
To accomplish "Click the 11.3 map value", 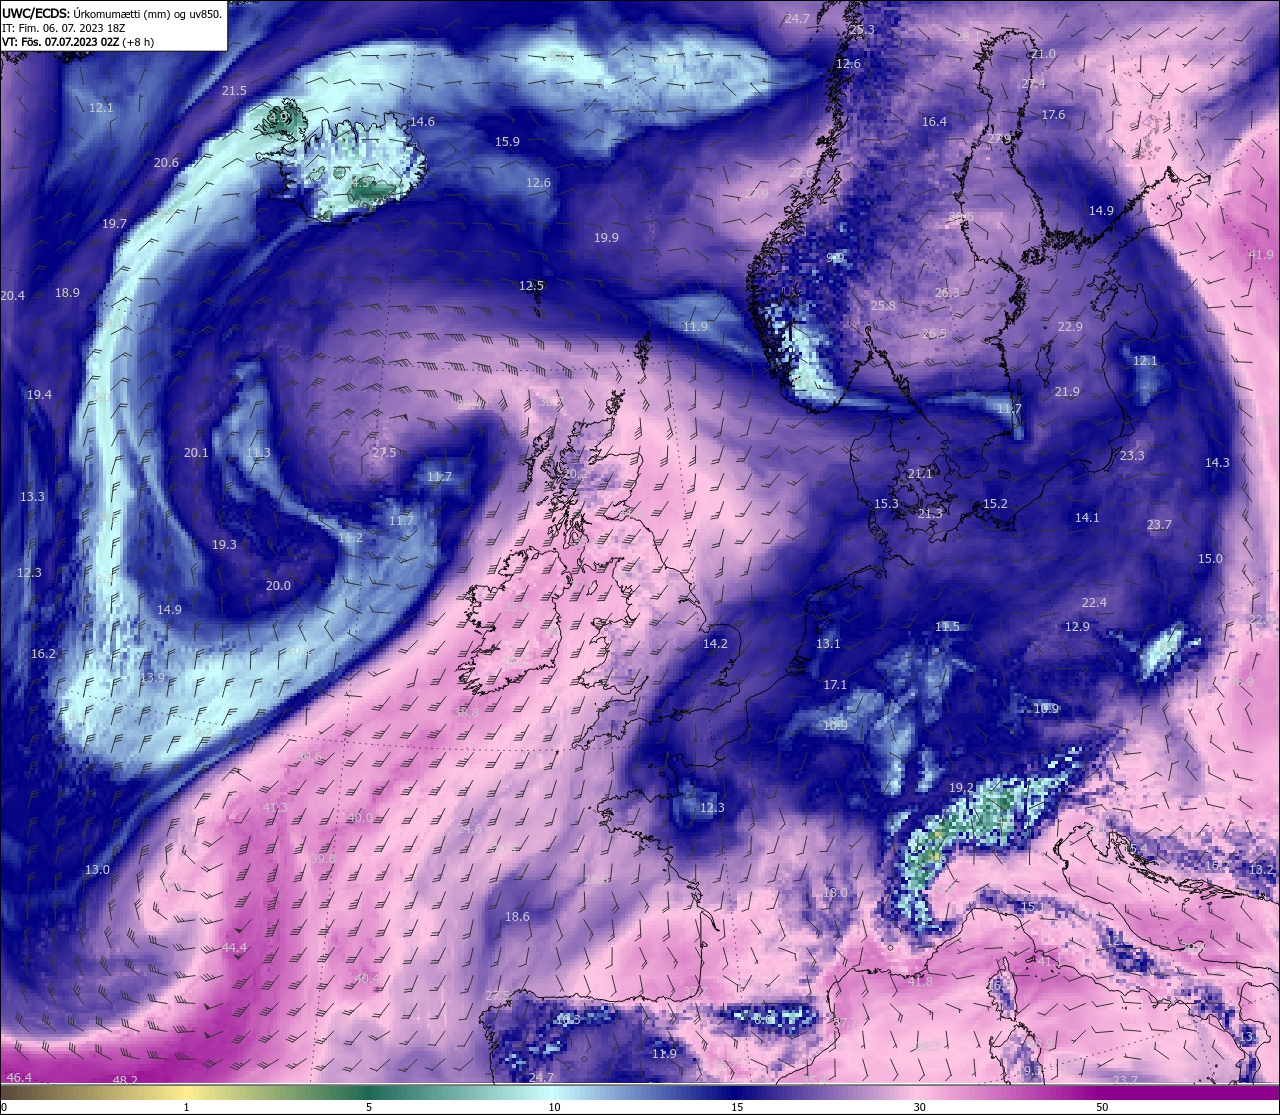I will point(258,453).
